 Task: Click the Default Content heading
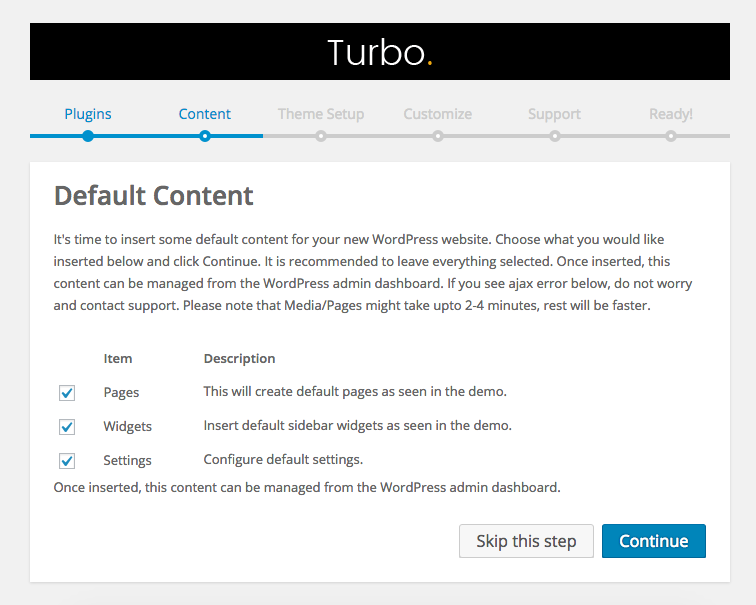click(x=153, y=196)
